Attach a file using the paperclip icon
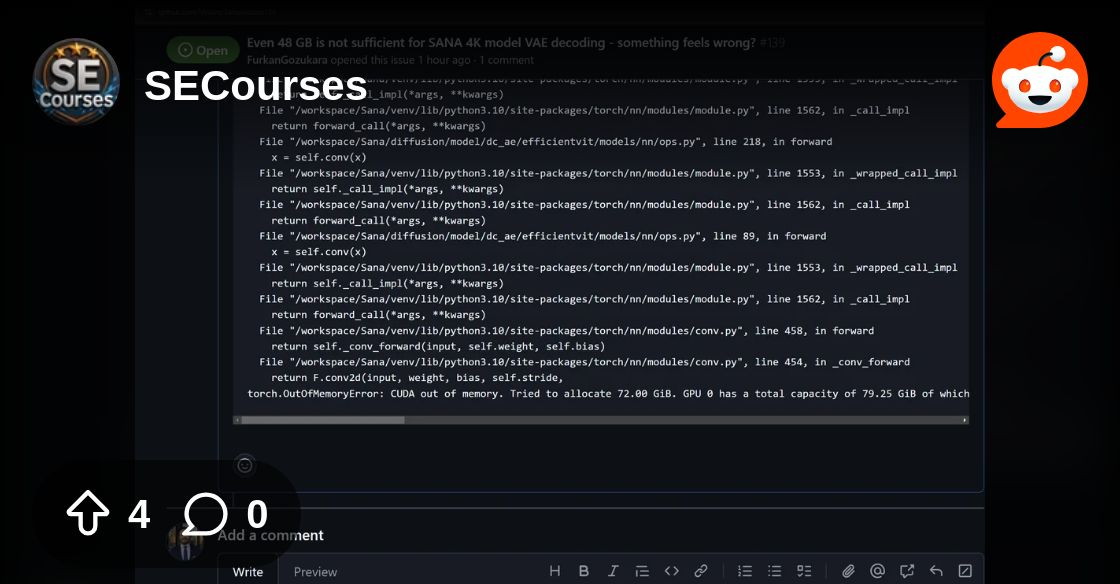The height and width of the screenshot is (584, 1120). (850, 571)
